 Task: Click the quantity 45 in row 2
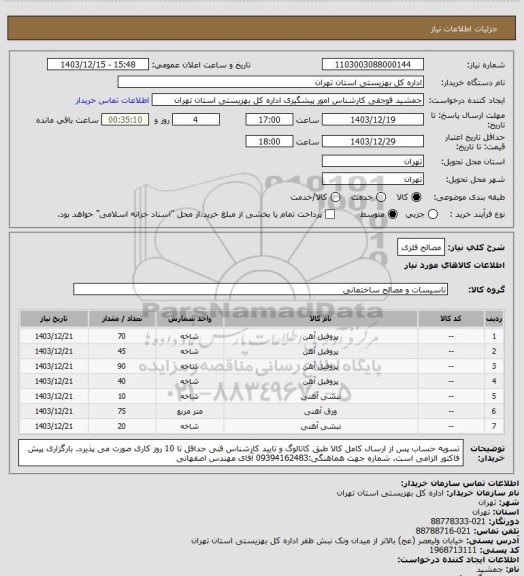pos(122,352)
